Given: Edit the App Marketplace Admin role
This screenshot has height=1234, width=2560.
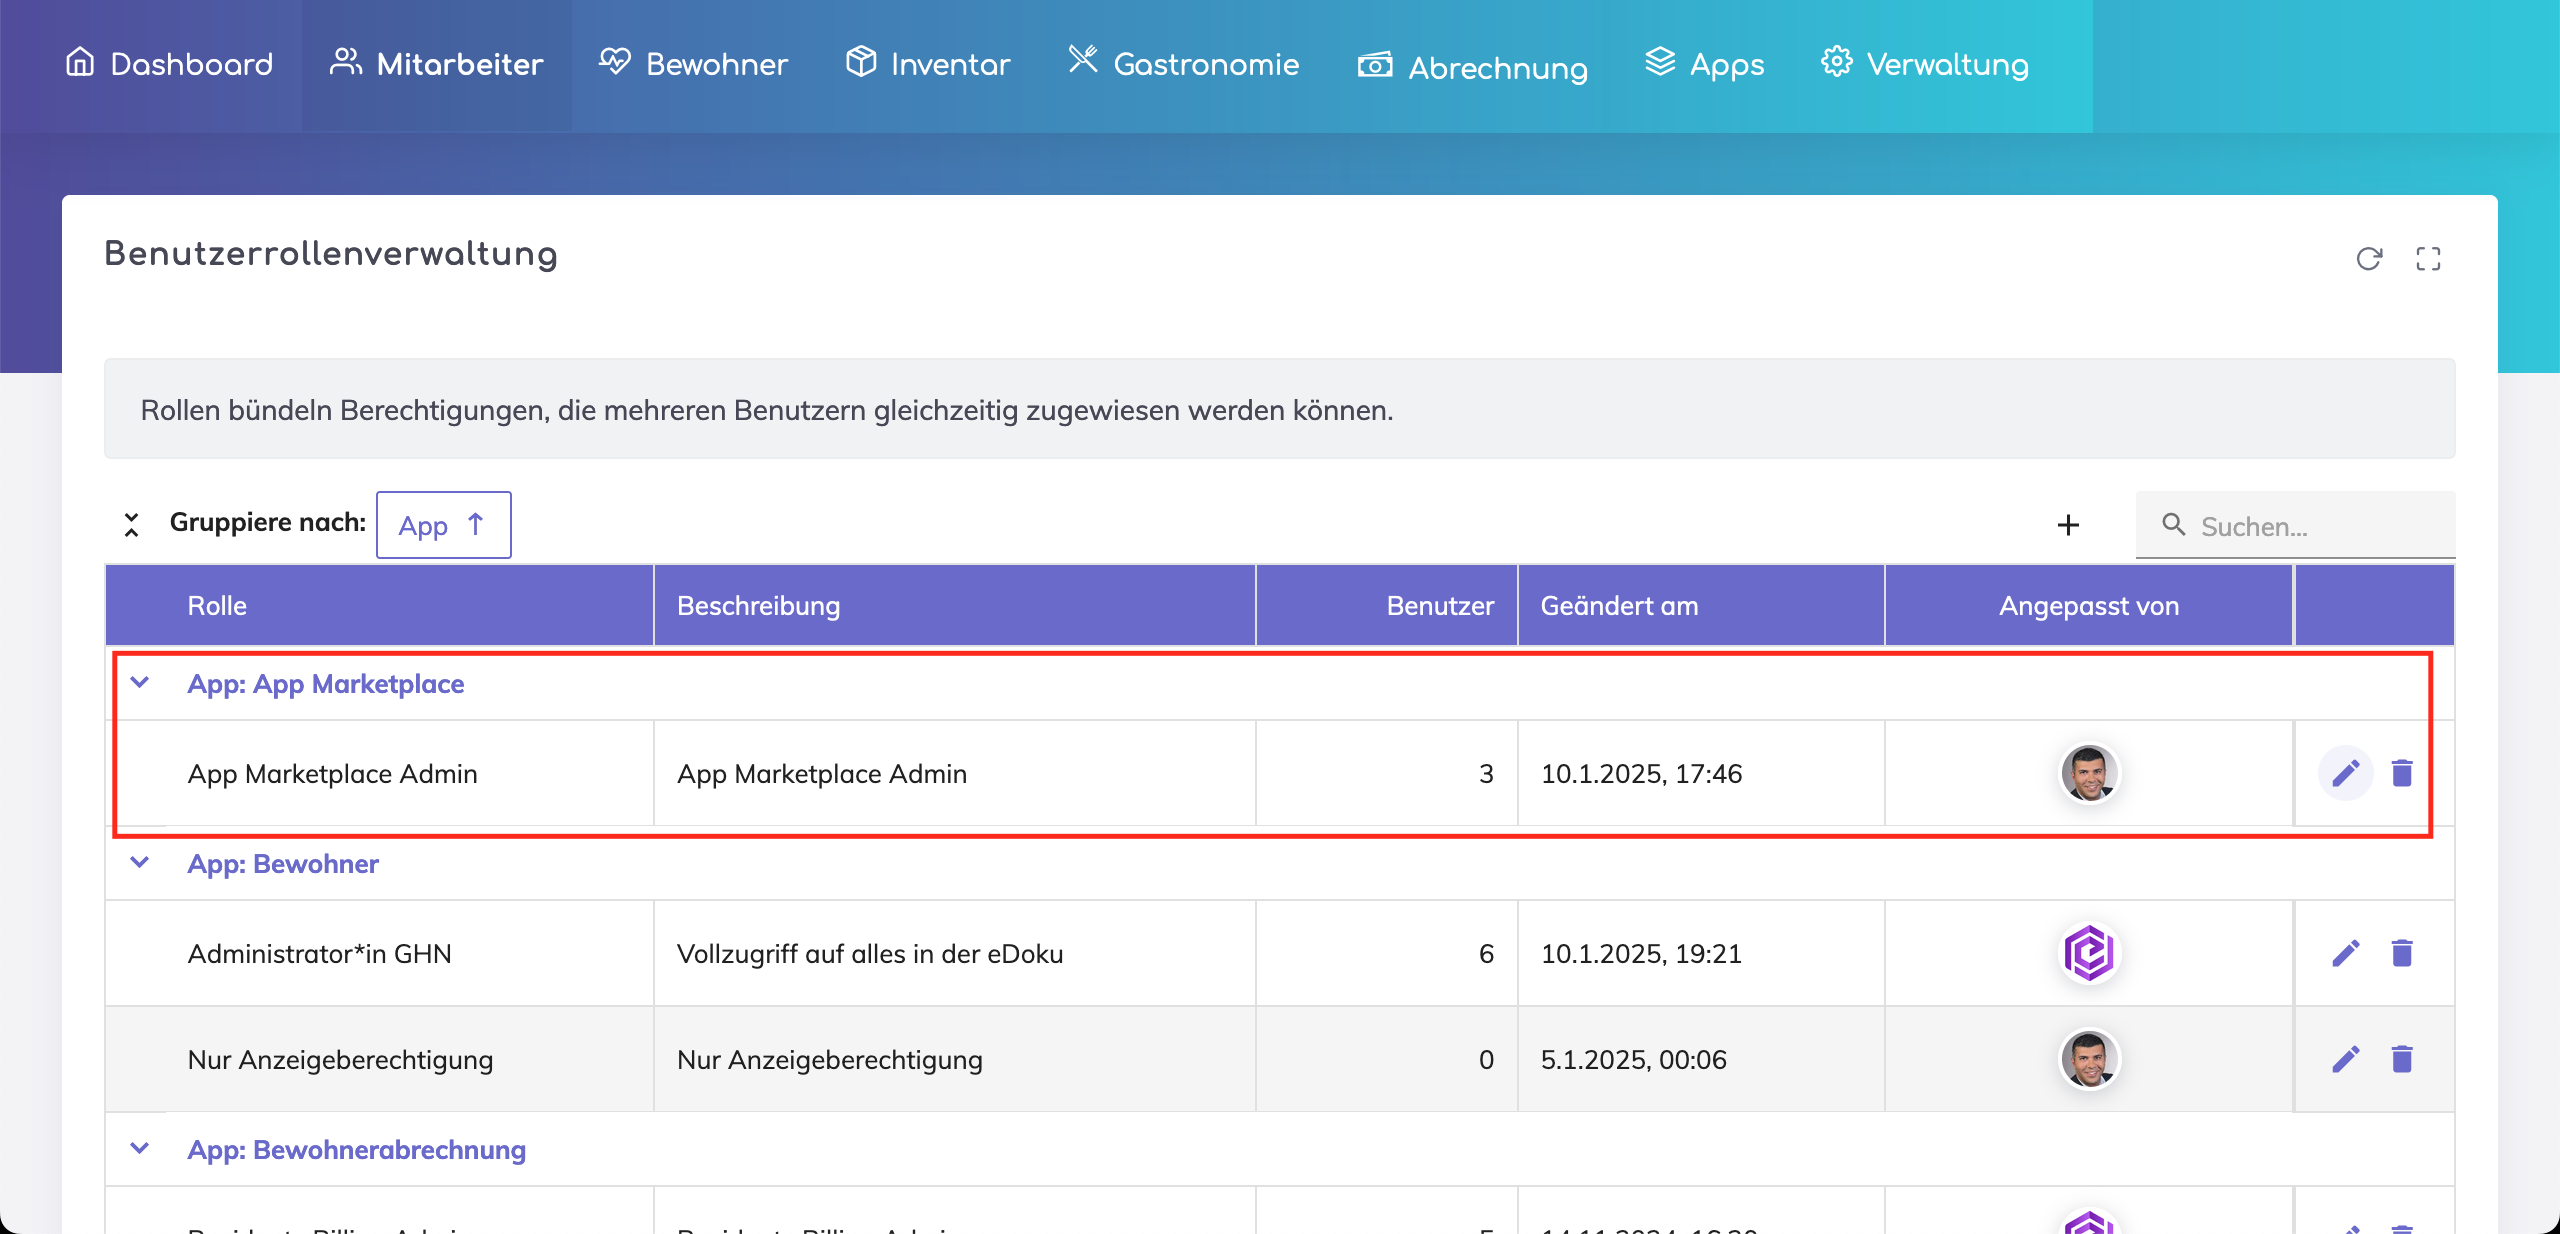Looking at the screenshot, I should [2345, 773].
